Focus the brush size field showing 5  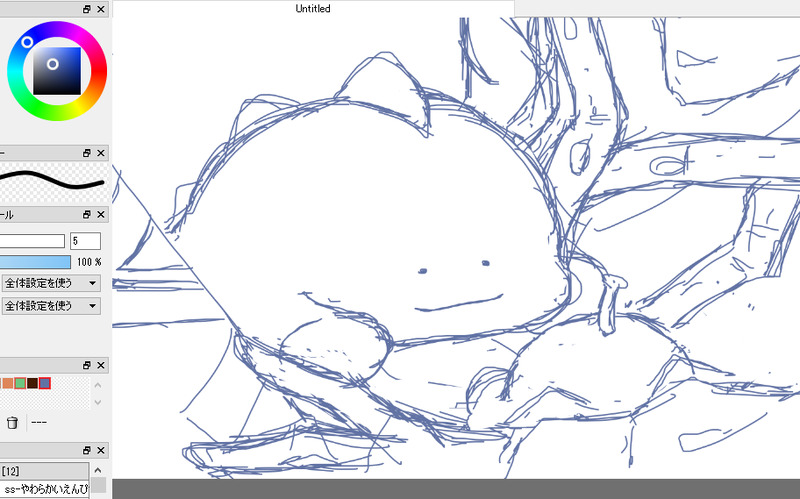coord(85,241)
